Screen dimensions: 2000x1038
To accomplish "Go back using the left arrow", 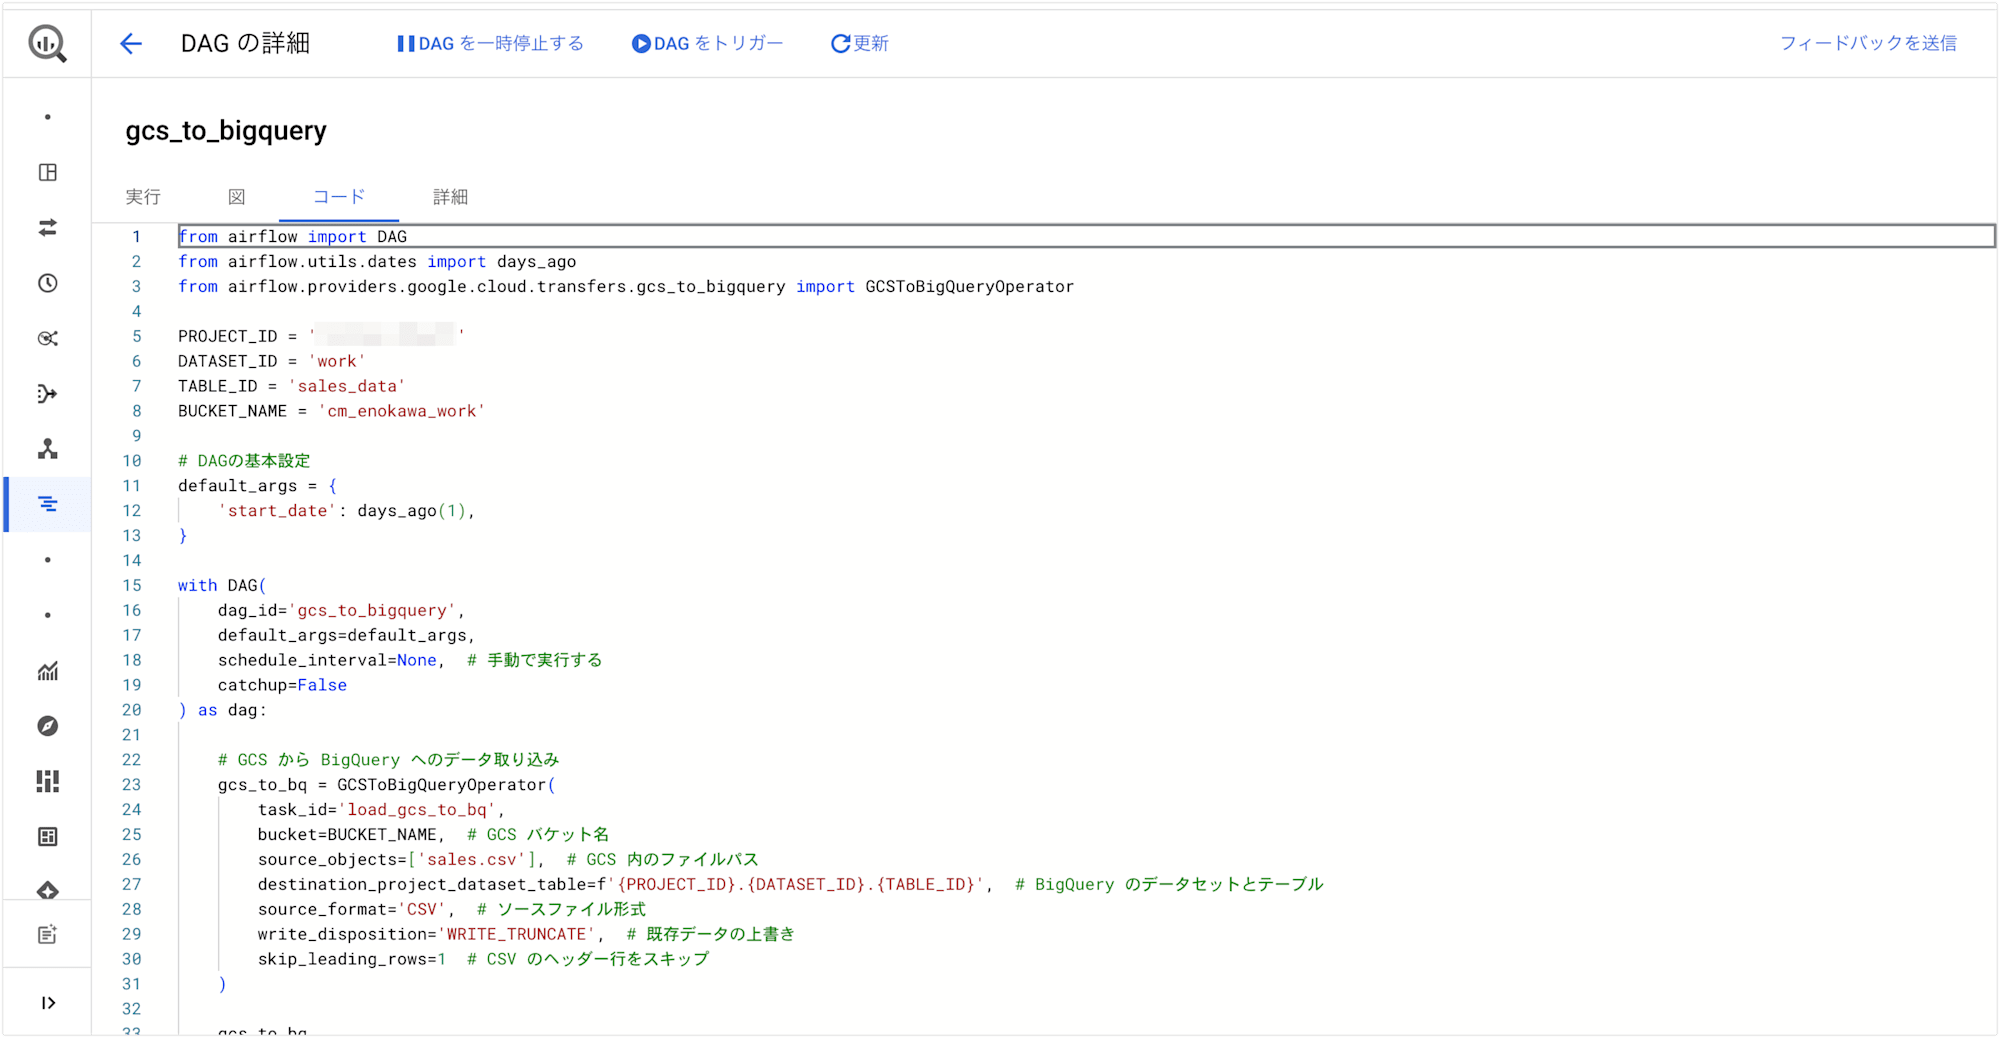I will click(131, 43).
